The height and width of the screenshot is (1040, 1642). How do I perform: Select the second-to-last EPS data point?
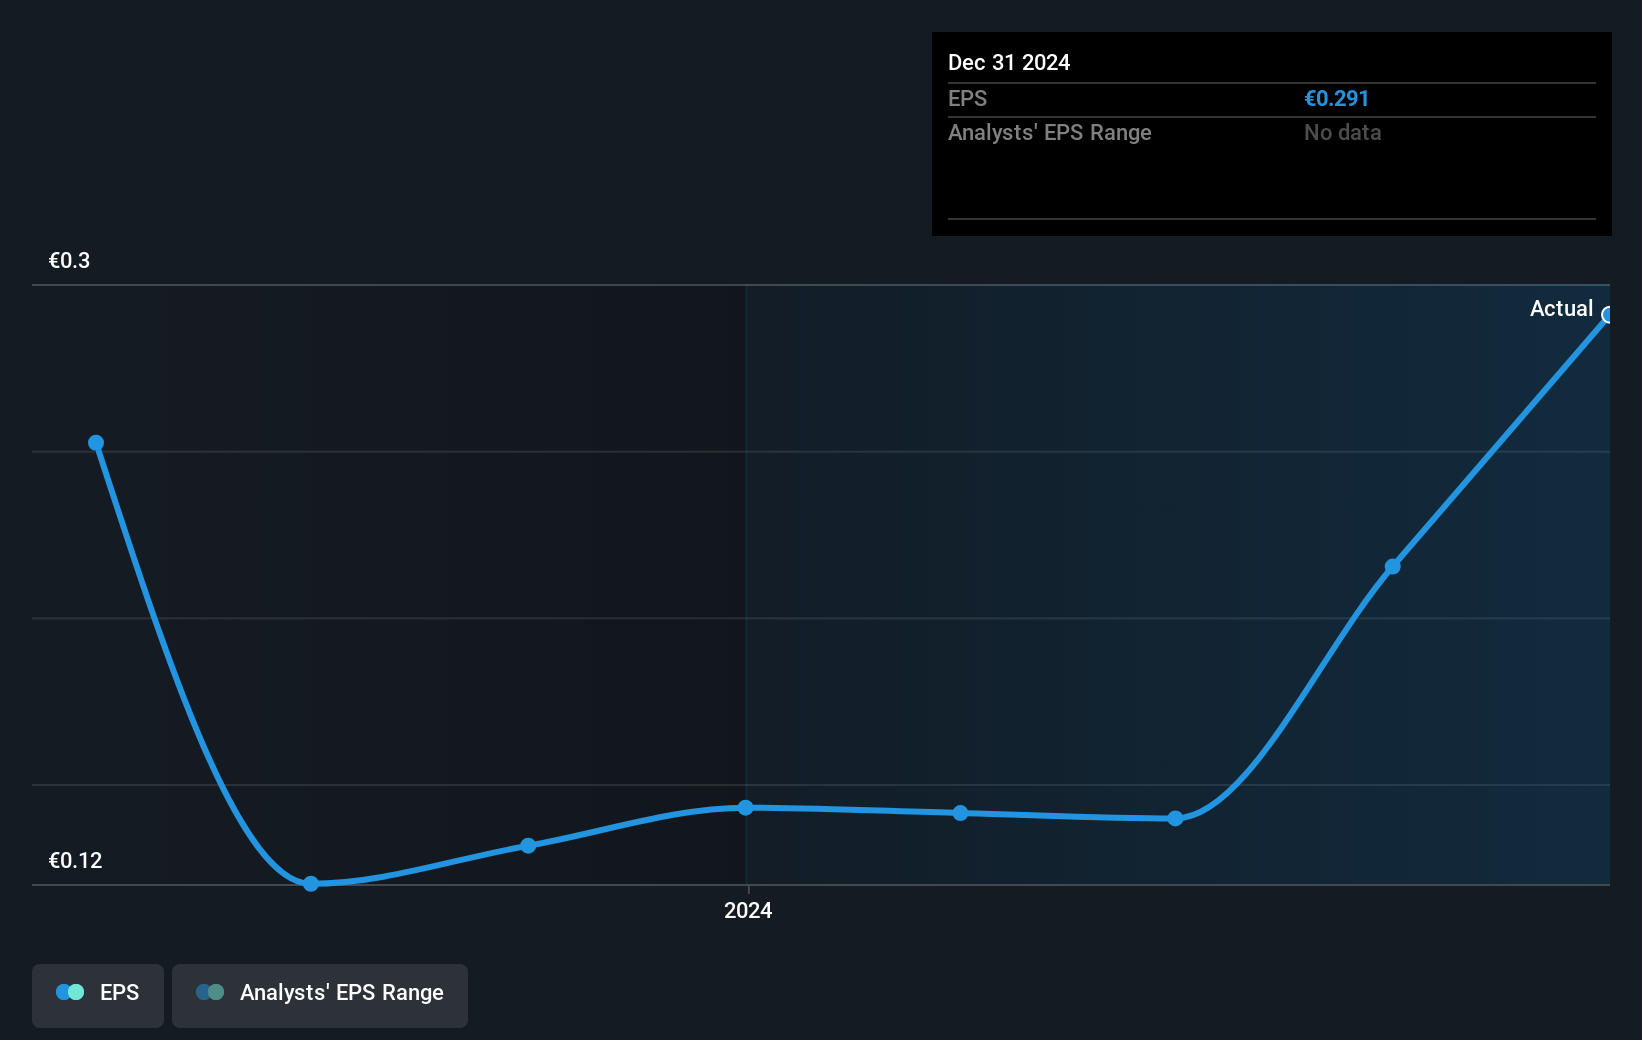tap(1392, 566)
